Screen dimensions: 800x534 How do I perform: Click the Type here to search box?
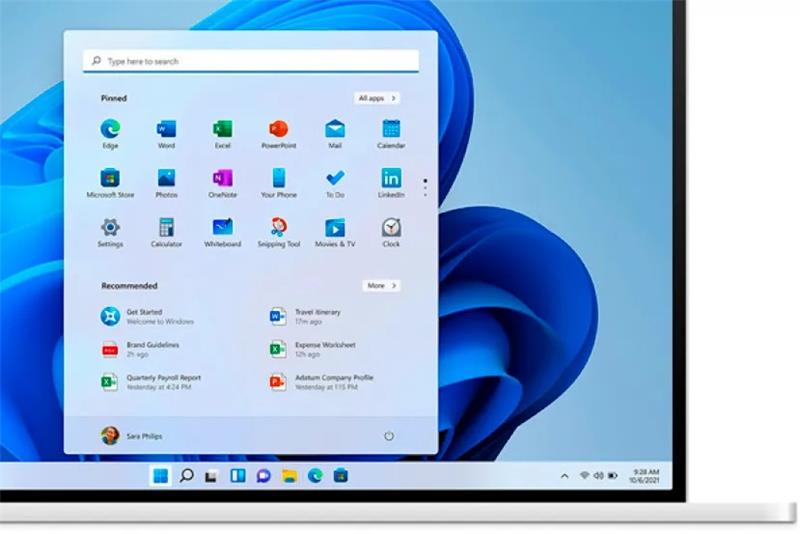(251, 61)
